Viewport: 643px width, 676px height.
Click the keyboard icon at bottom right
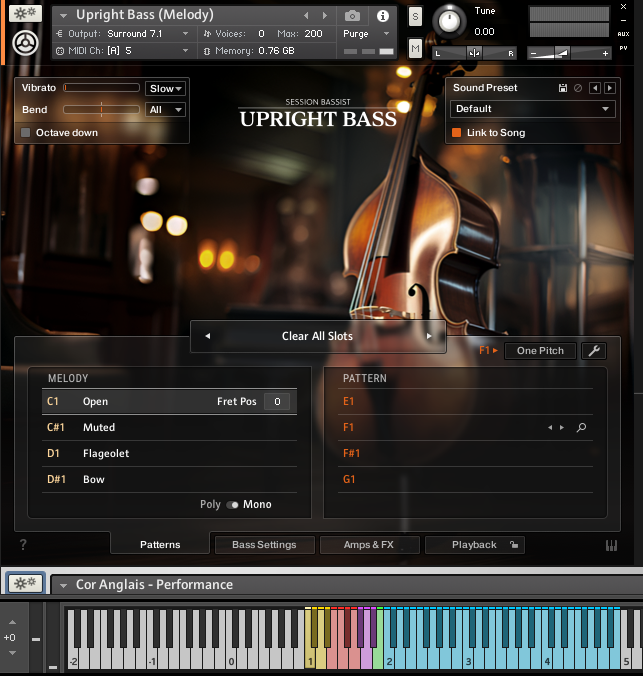(x=611, y=546)
